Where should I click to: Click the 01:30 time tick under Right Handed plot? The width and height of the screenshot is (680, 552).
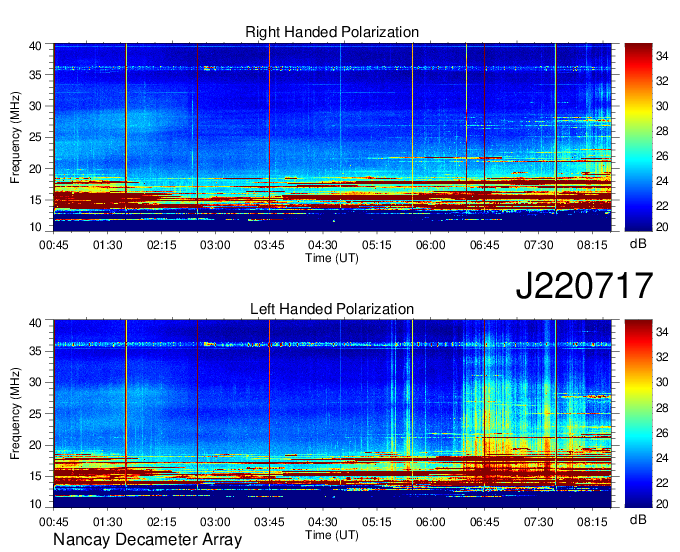[108, 245]
